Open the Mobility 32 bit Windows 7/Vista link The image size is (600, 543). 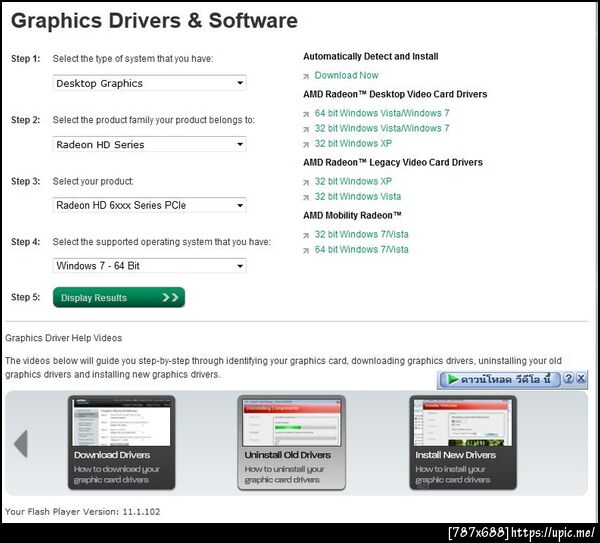362,234
